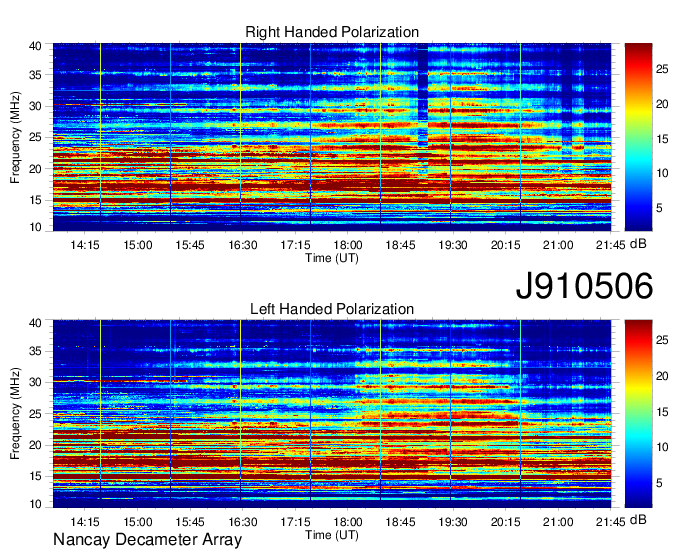The height and width of the screenshot is (552, 680).
Task: Click the dB unit label beside the top plot
Action: tap(638, 244)
